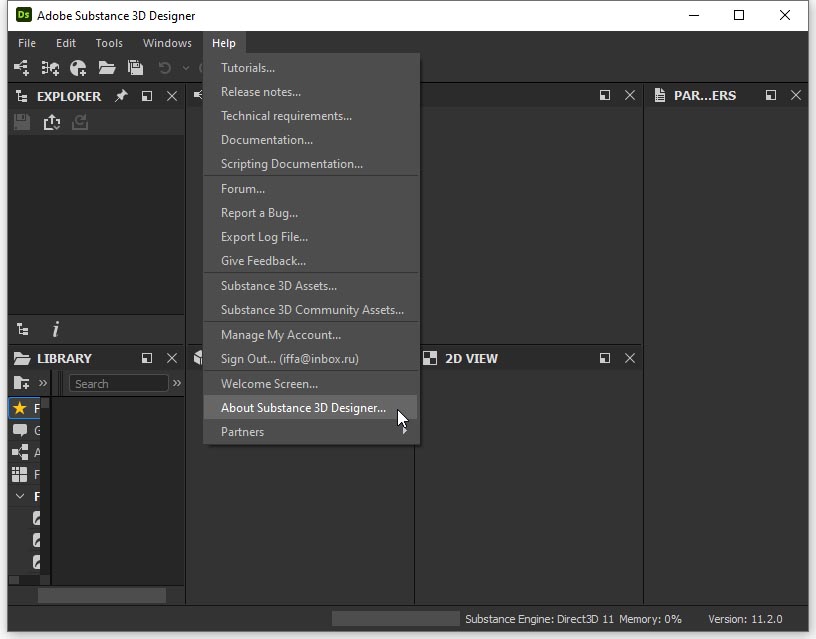Close the graph panel above 2D View

[630, 95]
